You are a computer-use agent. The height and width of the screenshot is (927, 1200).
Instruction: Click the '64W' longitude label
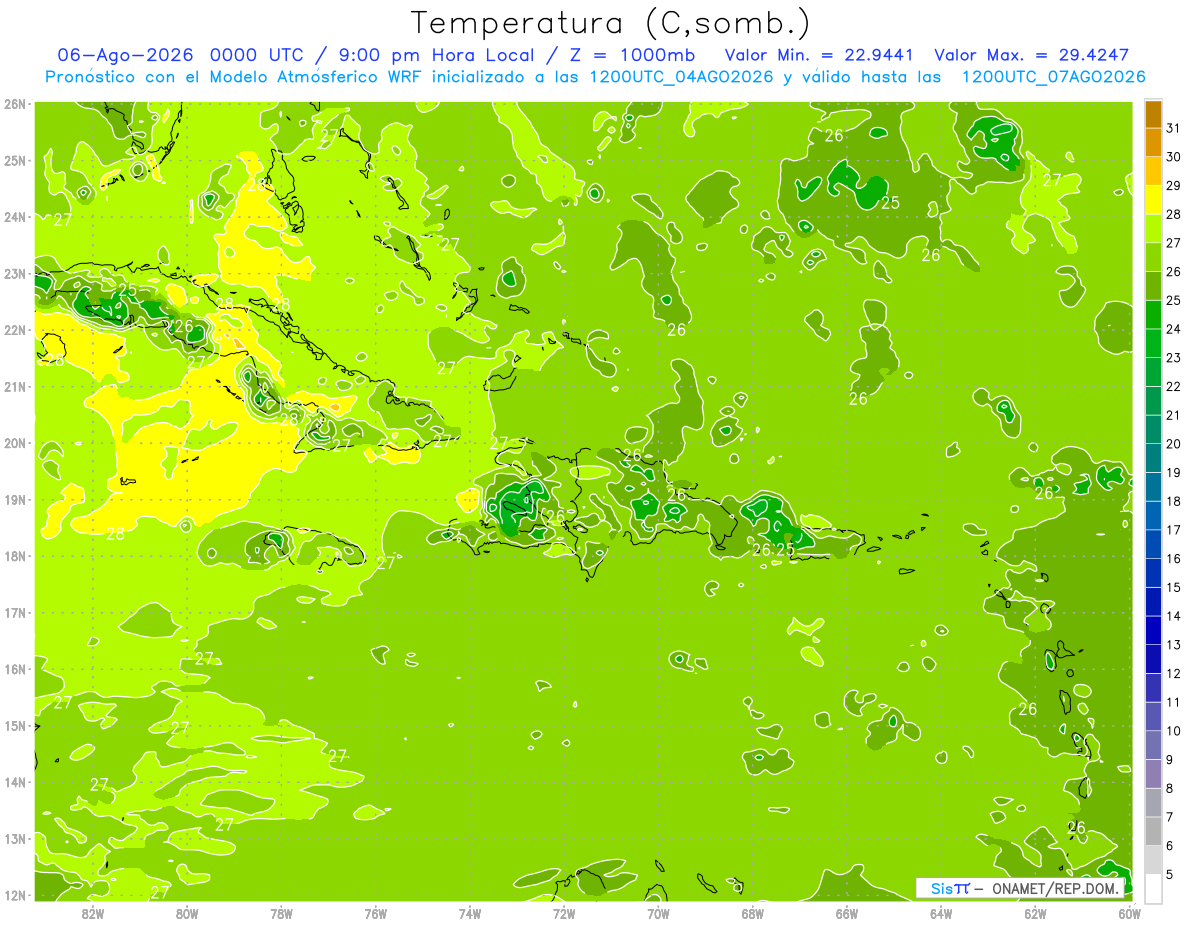(x=941, y=913)
